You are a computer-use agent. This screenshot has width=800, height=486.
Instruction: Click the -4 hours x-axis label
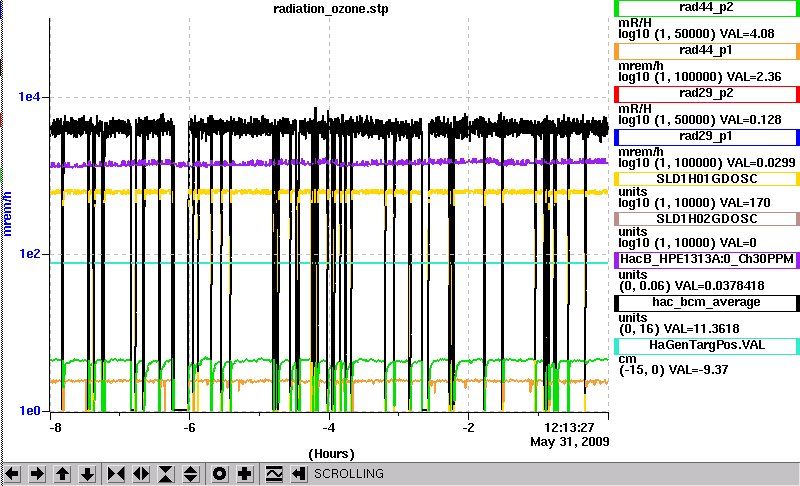(329, 427)
